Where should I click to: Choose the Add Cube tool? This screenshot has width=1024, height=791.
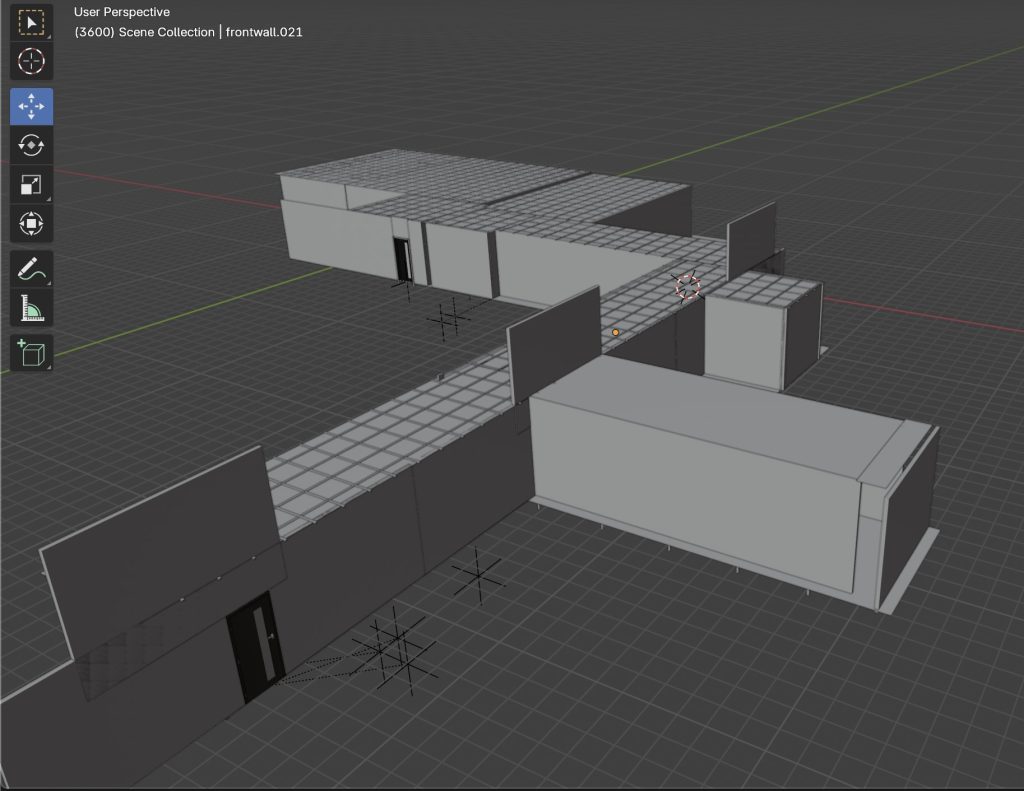click(x=31, y=353)
